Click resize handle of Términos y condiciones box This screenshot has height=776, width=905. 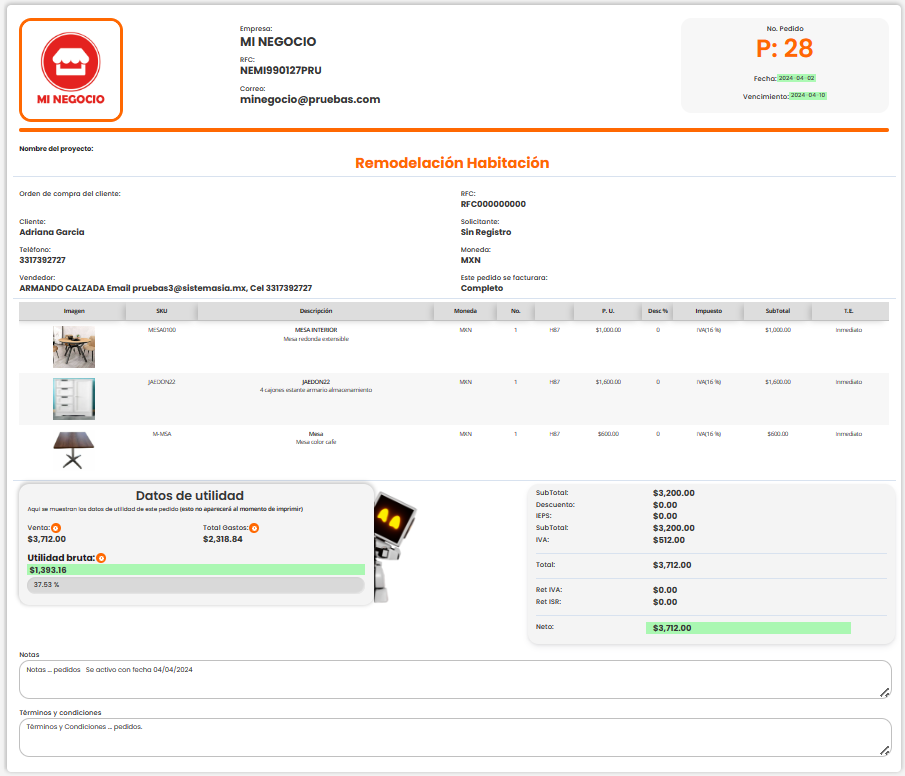[885, 750]
